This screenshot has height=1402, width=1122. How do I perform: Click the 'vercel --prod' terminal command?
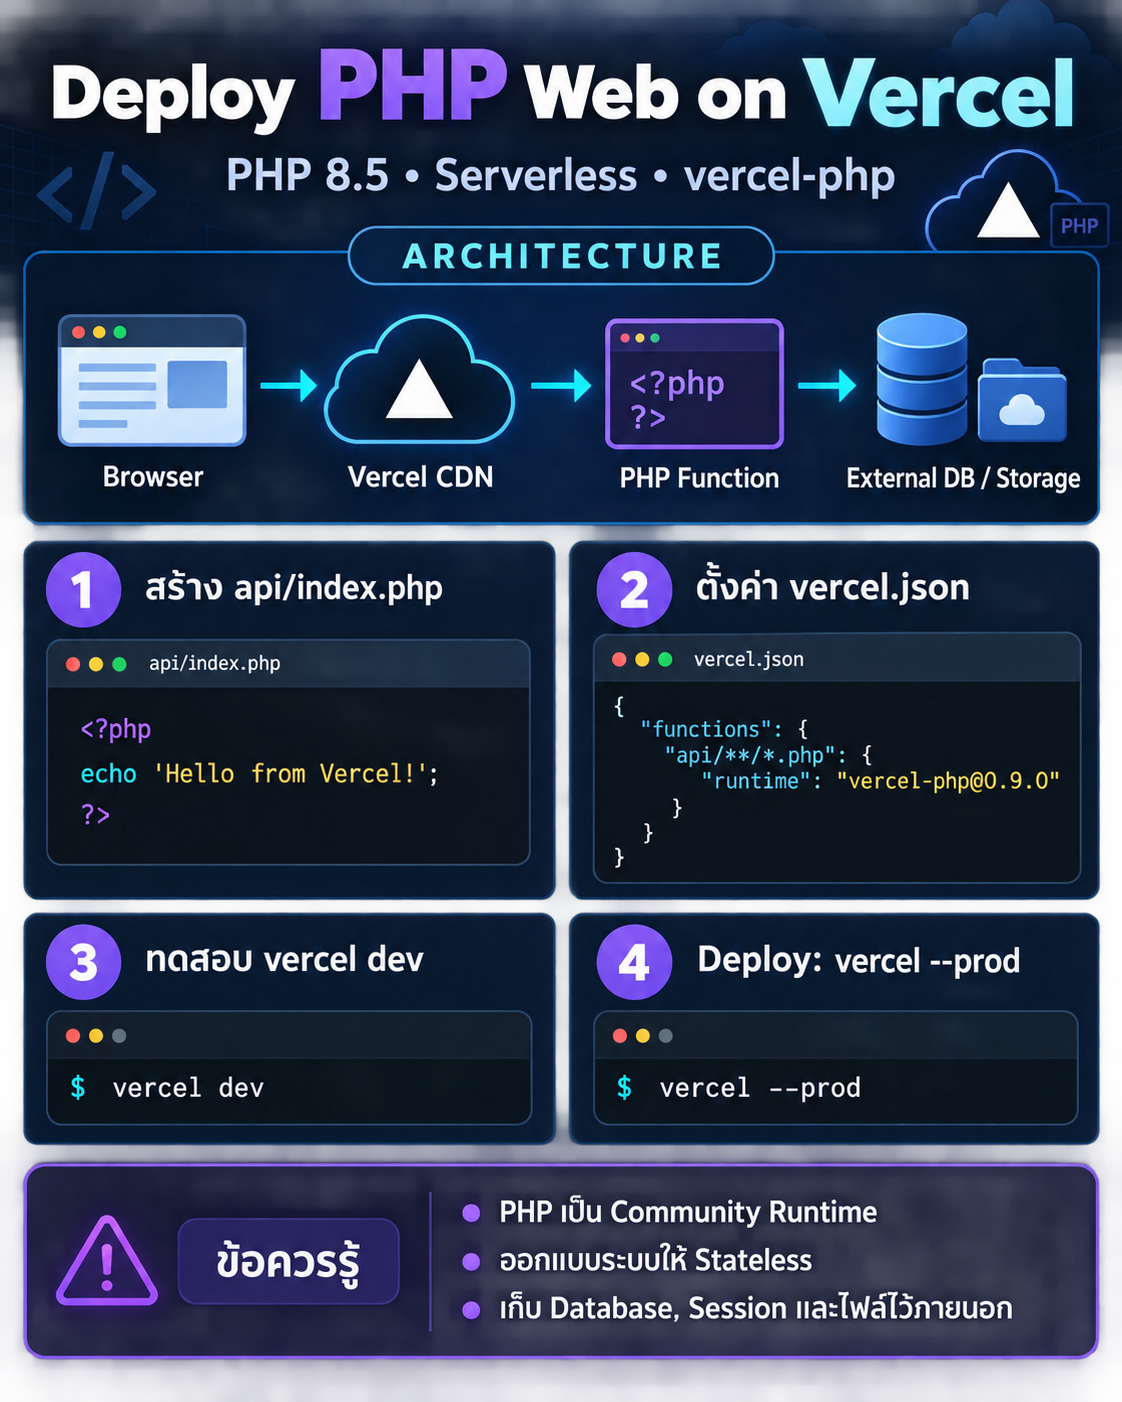click(x=760, y=1088)
